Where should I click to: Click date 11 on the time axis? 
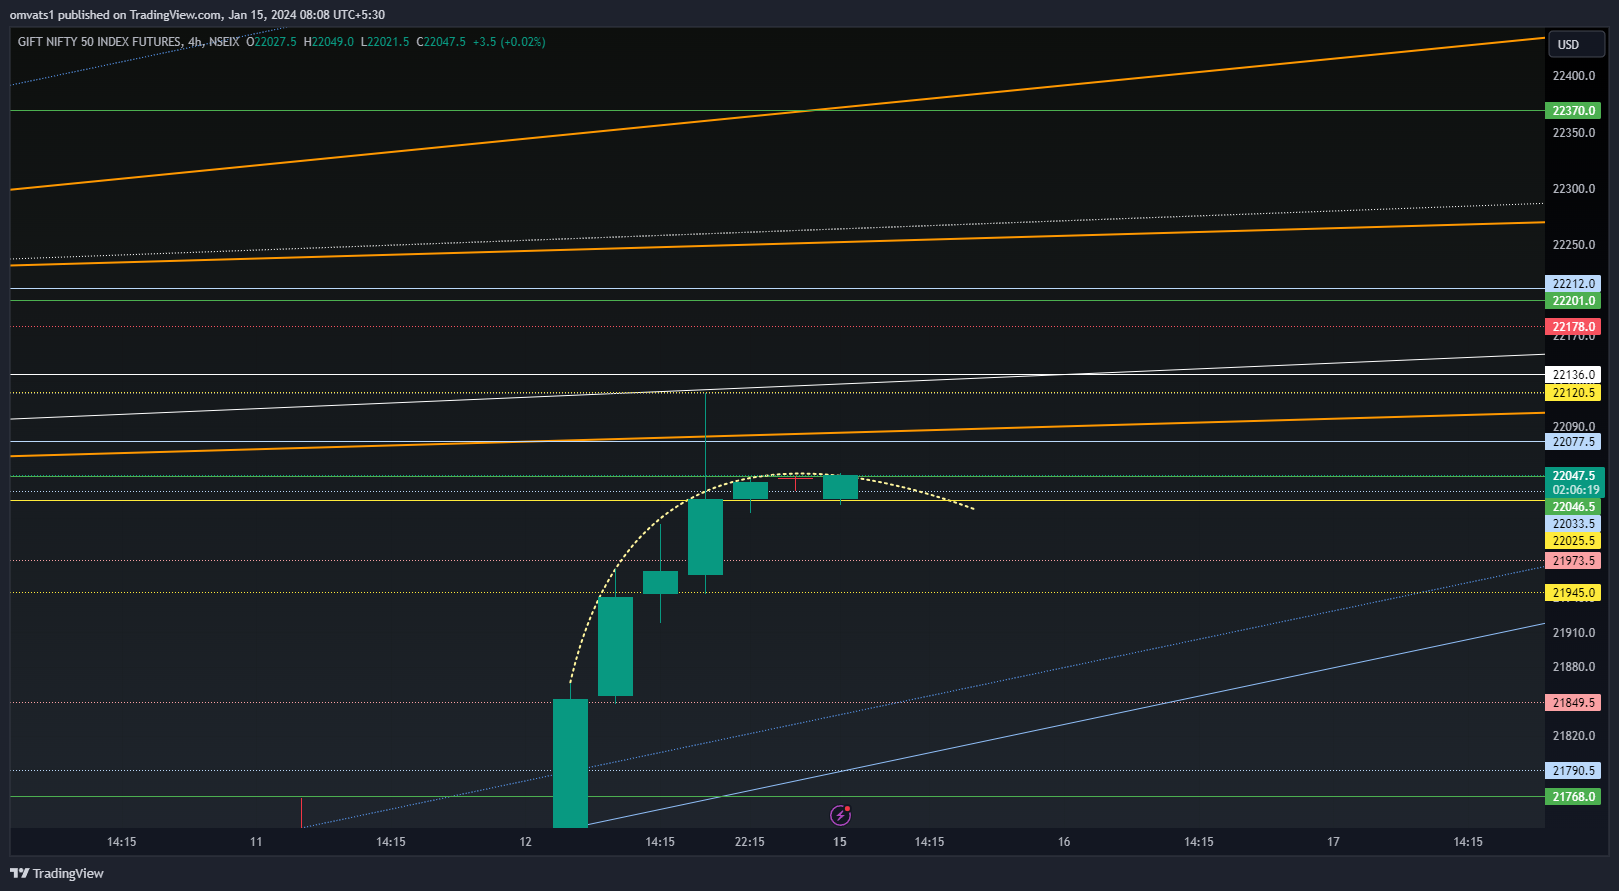[x=256, y=842]
